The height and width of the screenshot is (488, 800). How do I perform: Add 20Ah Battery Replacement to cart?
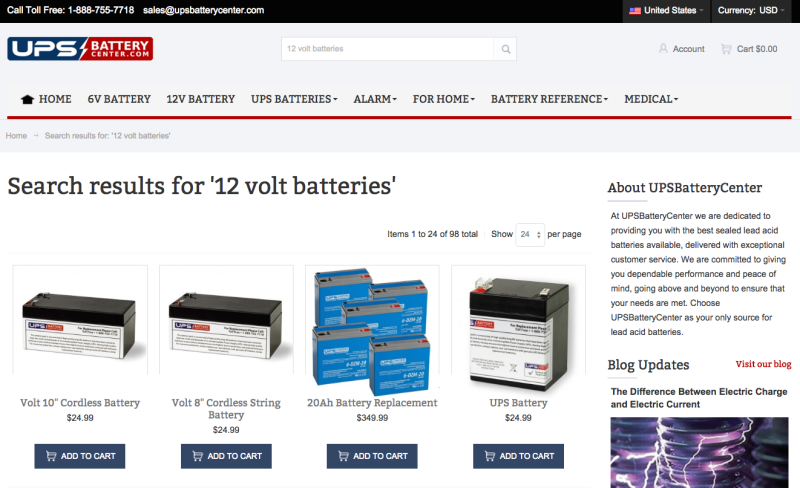pyautogui.click(x=372, y=456)
